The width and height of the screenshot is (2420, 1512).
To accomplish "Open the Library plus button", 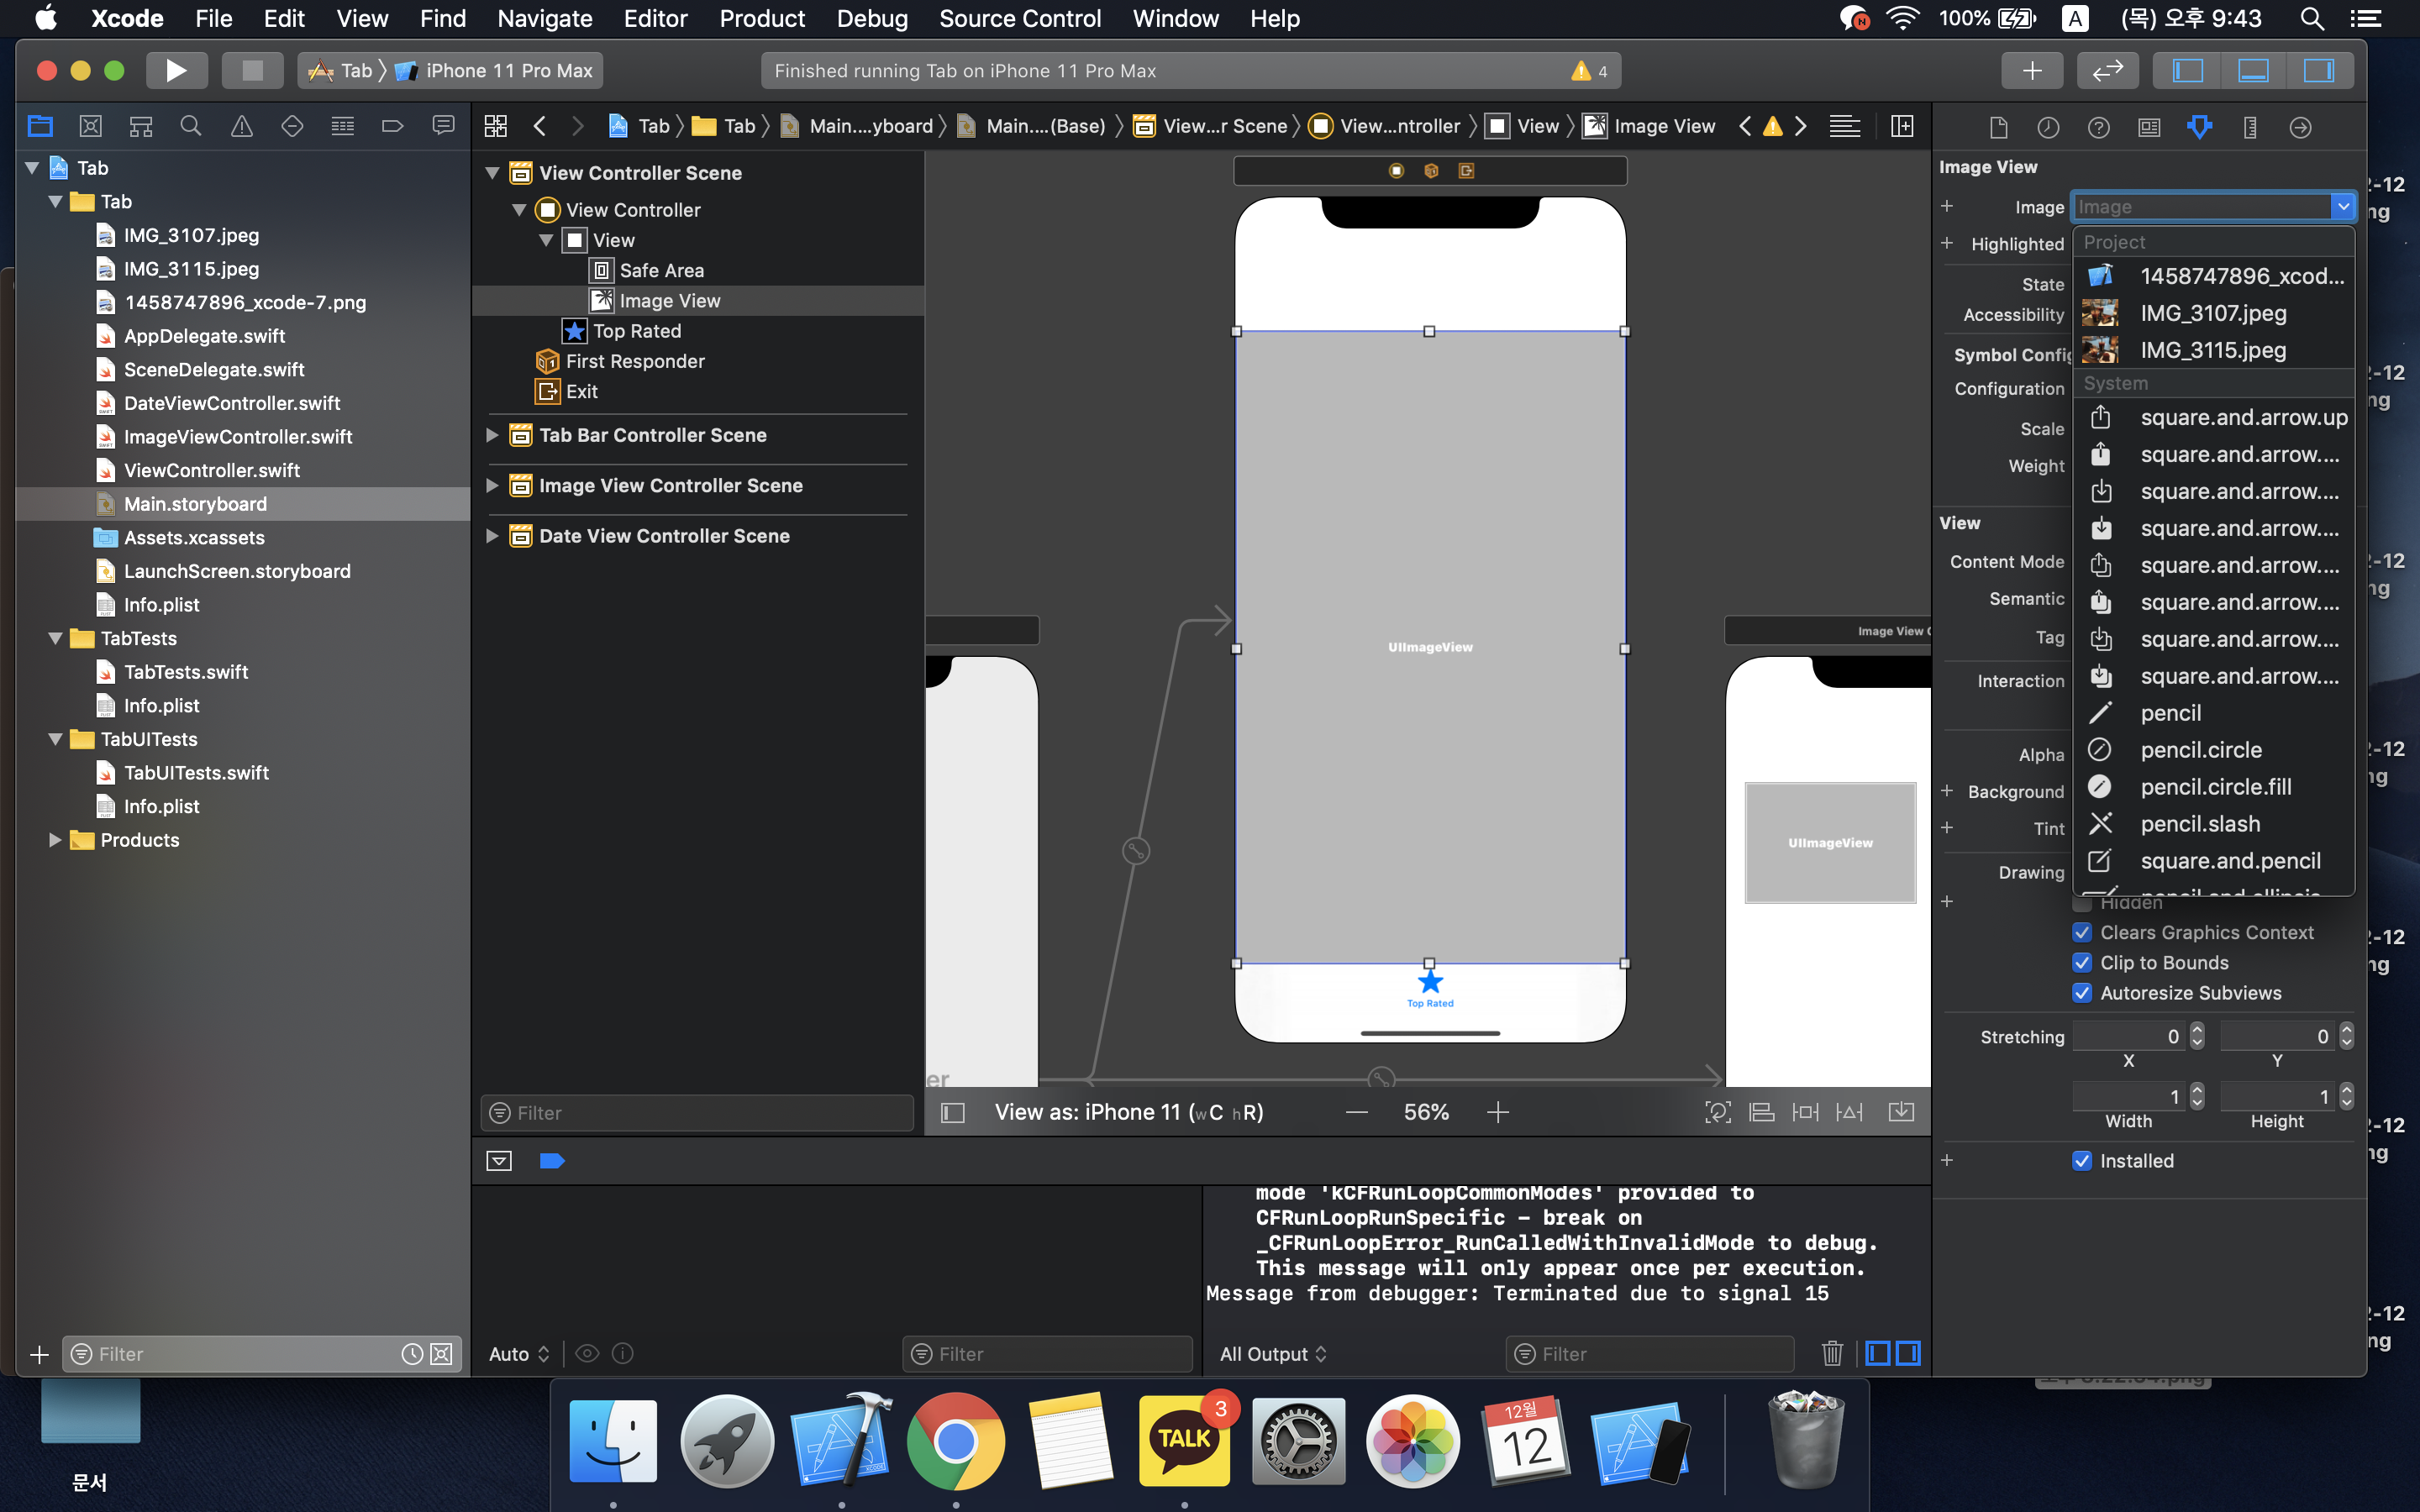I will [x=2031, y=70].
